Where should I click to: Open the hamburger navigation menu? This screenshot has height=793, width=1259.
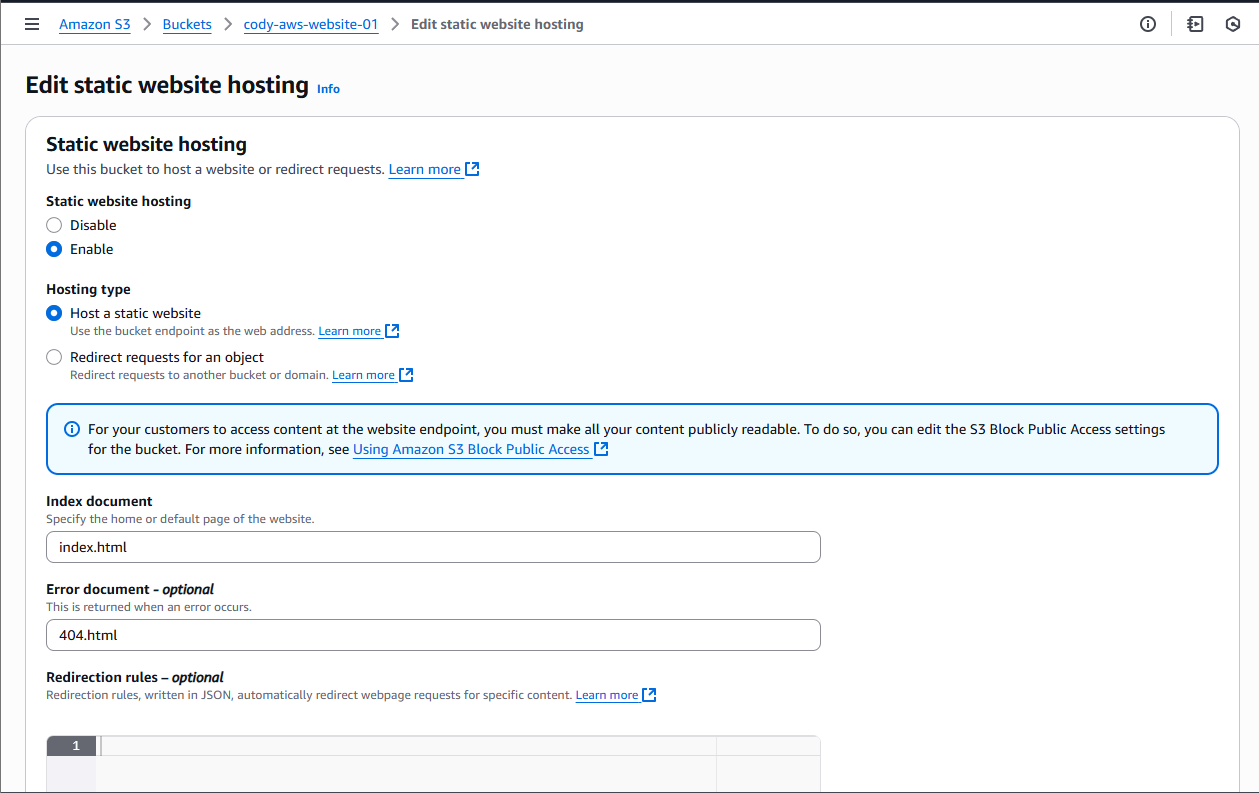(32, 24)
